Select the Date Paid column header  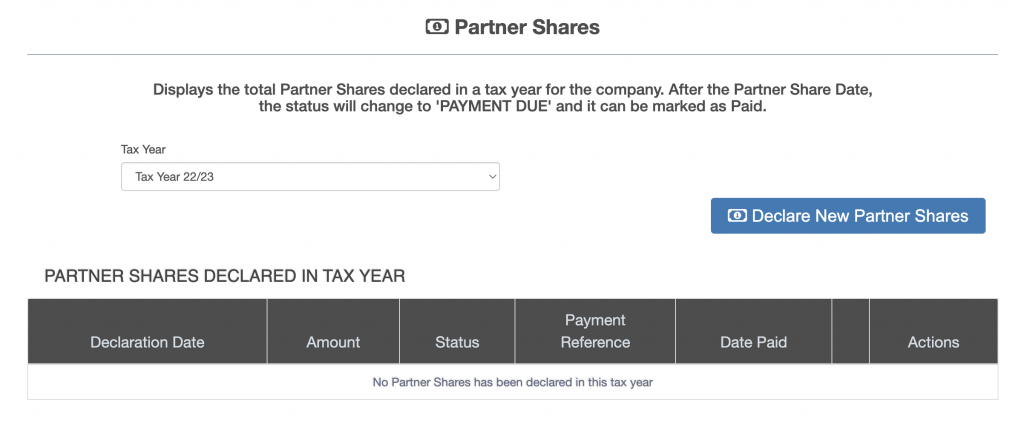click(x=753, y=342)
